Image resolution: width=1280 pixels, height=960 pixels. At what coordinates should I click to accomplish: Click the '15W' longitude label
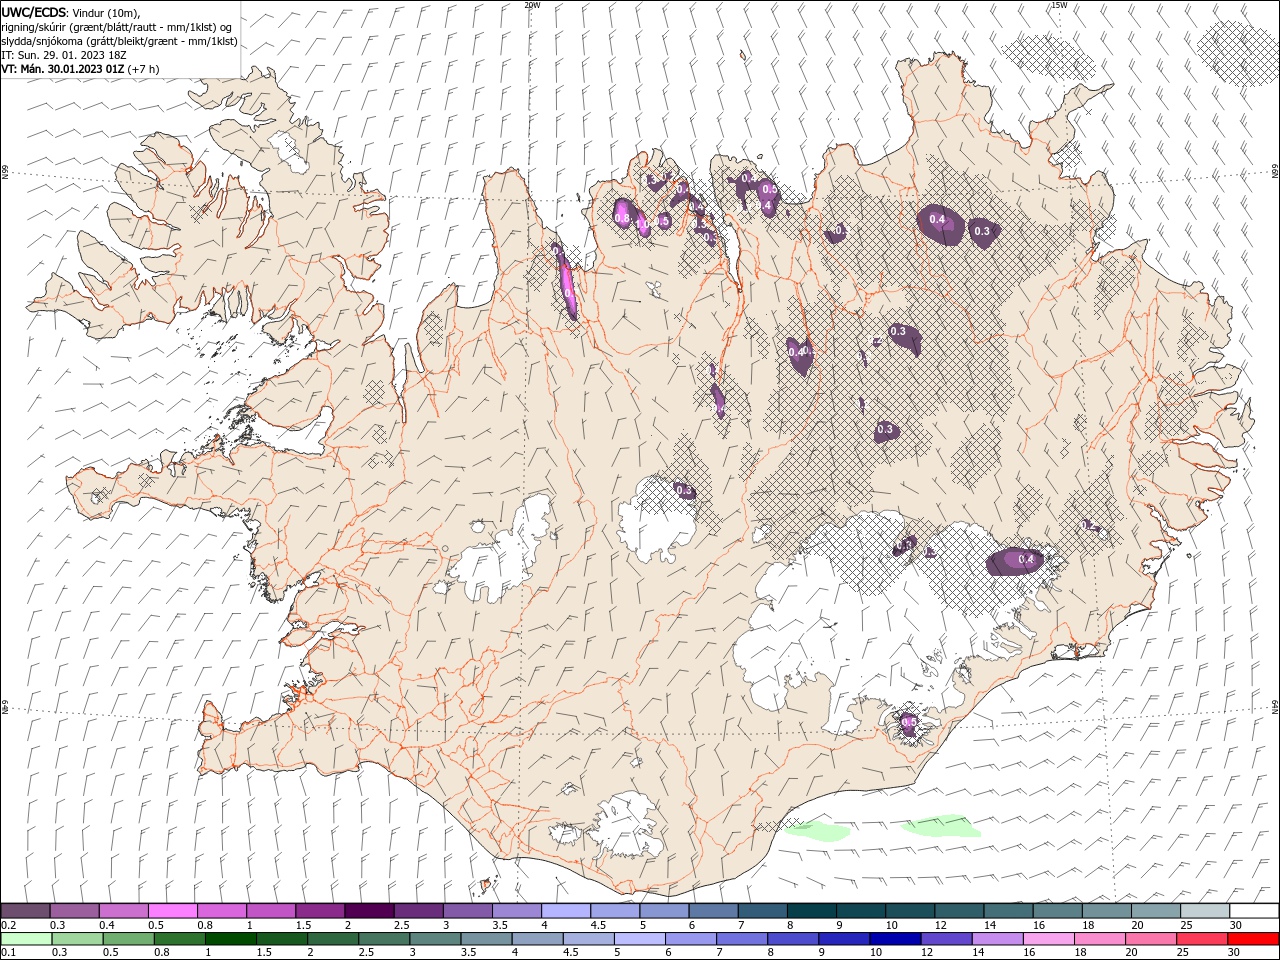1060,5
